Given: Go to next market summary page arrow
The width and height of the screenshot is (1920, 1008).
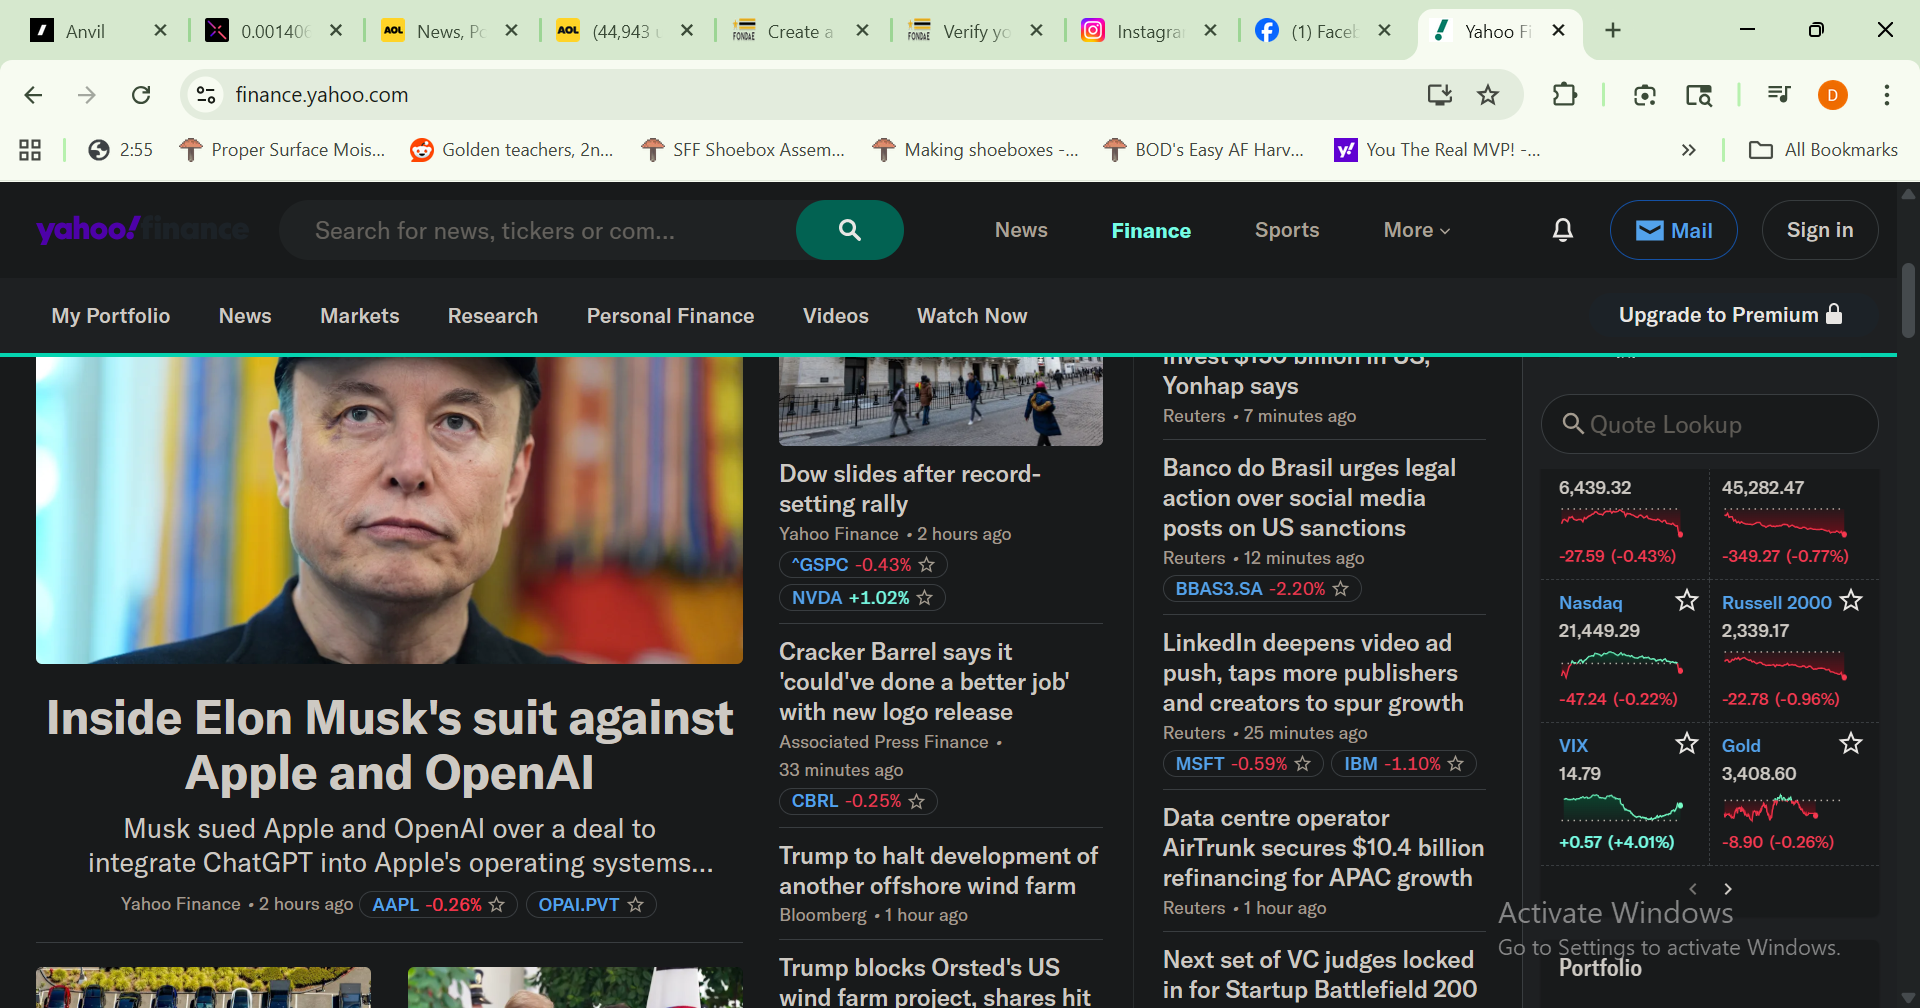Looking at the screenshot, I should pyautogui.click(x=1727, y=889).
